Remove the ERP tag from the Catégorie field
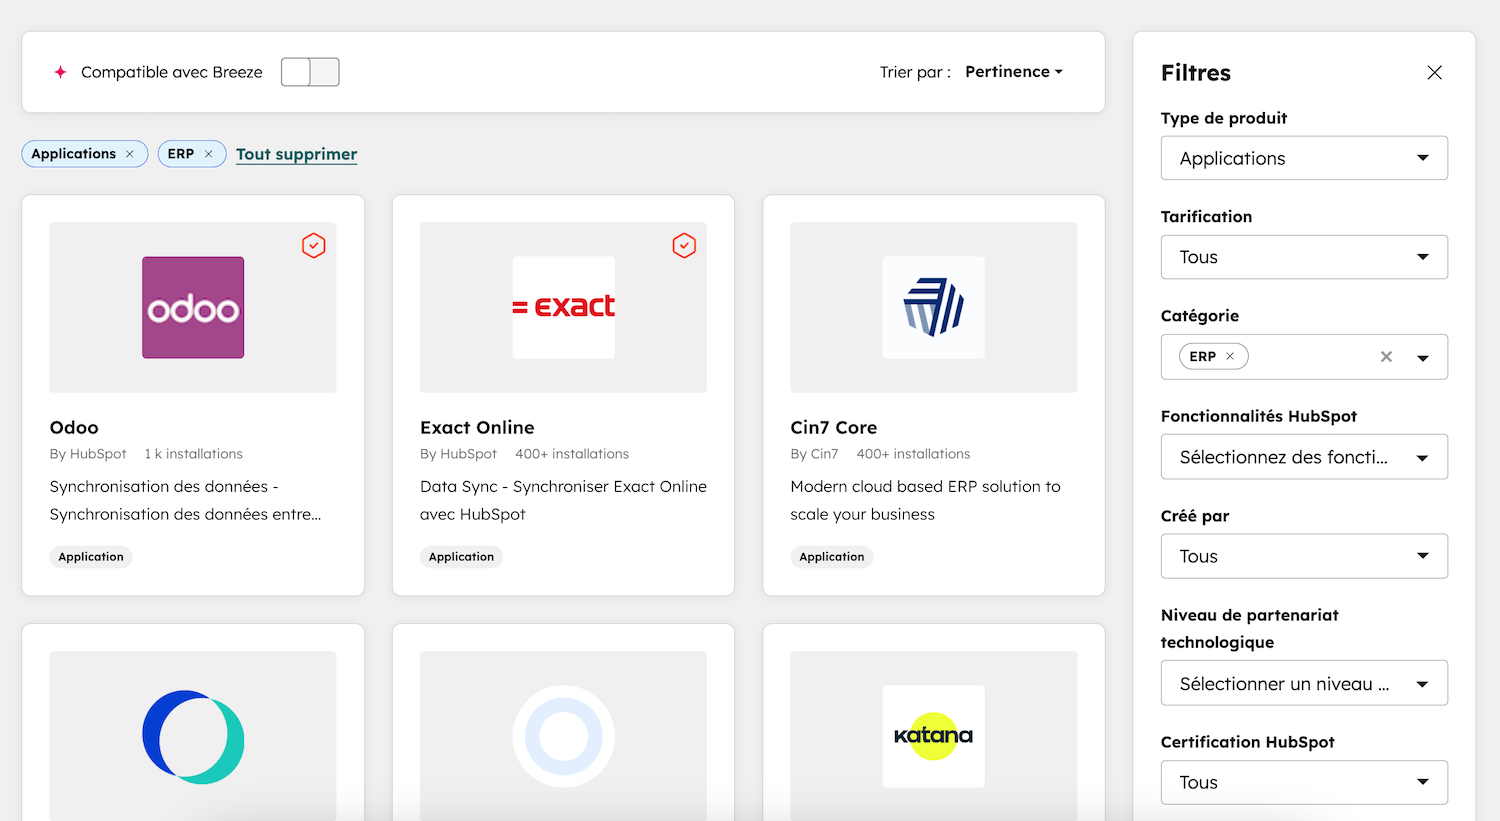The image size is (1500, 821). tap(1230, 356)
